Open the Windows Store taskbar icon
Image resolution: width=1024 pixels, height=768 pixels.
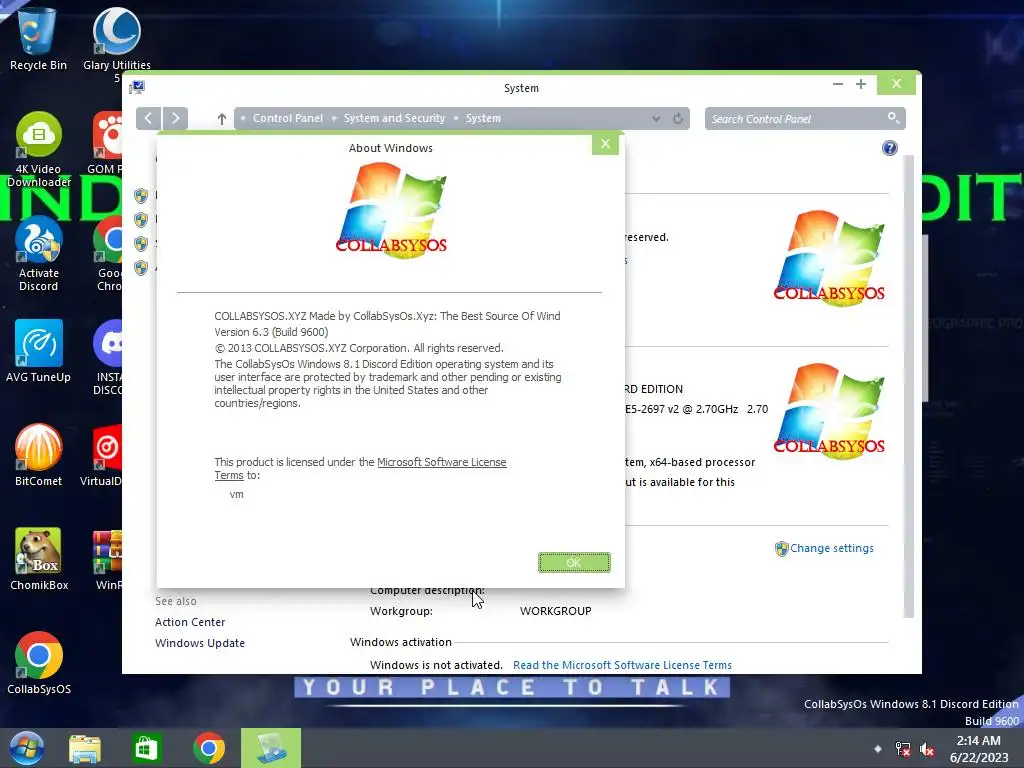(x=146, y=748)
